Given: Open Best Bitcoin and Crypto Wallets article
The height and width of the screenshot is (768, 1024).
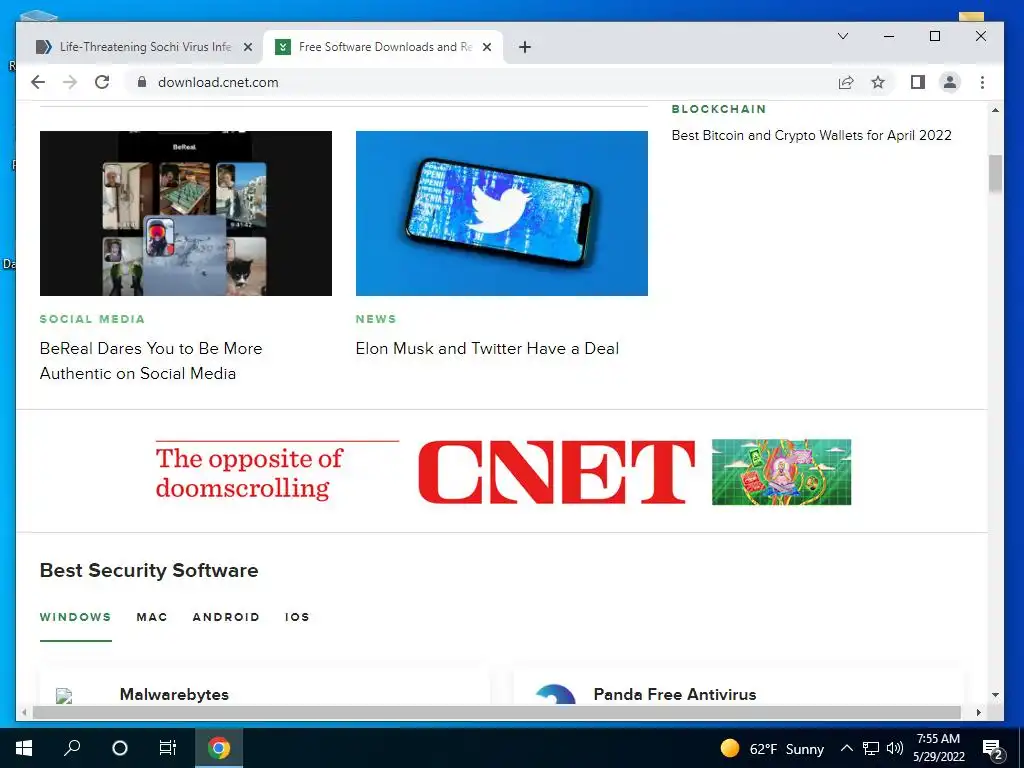Looking at the screenshot, I should [812, 135].
